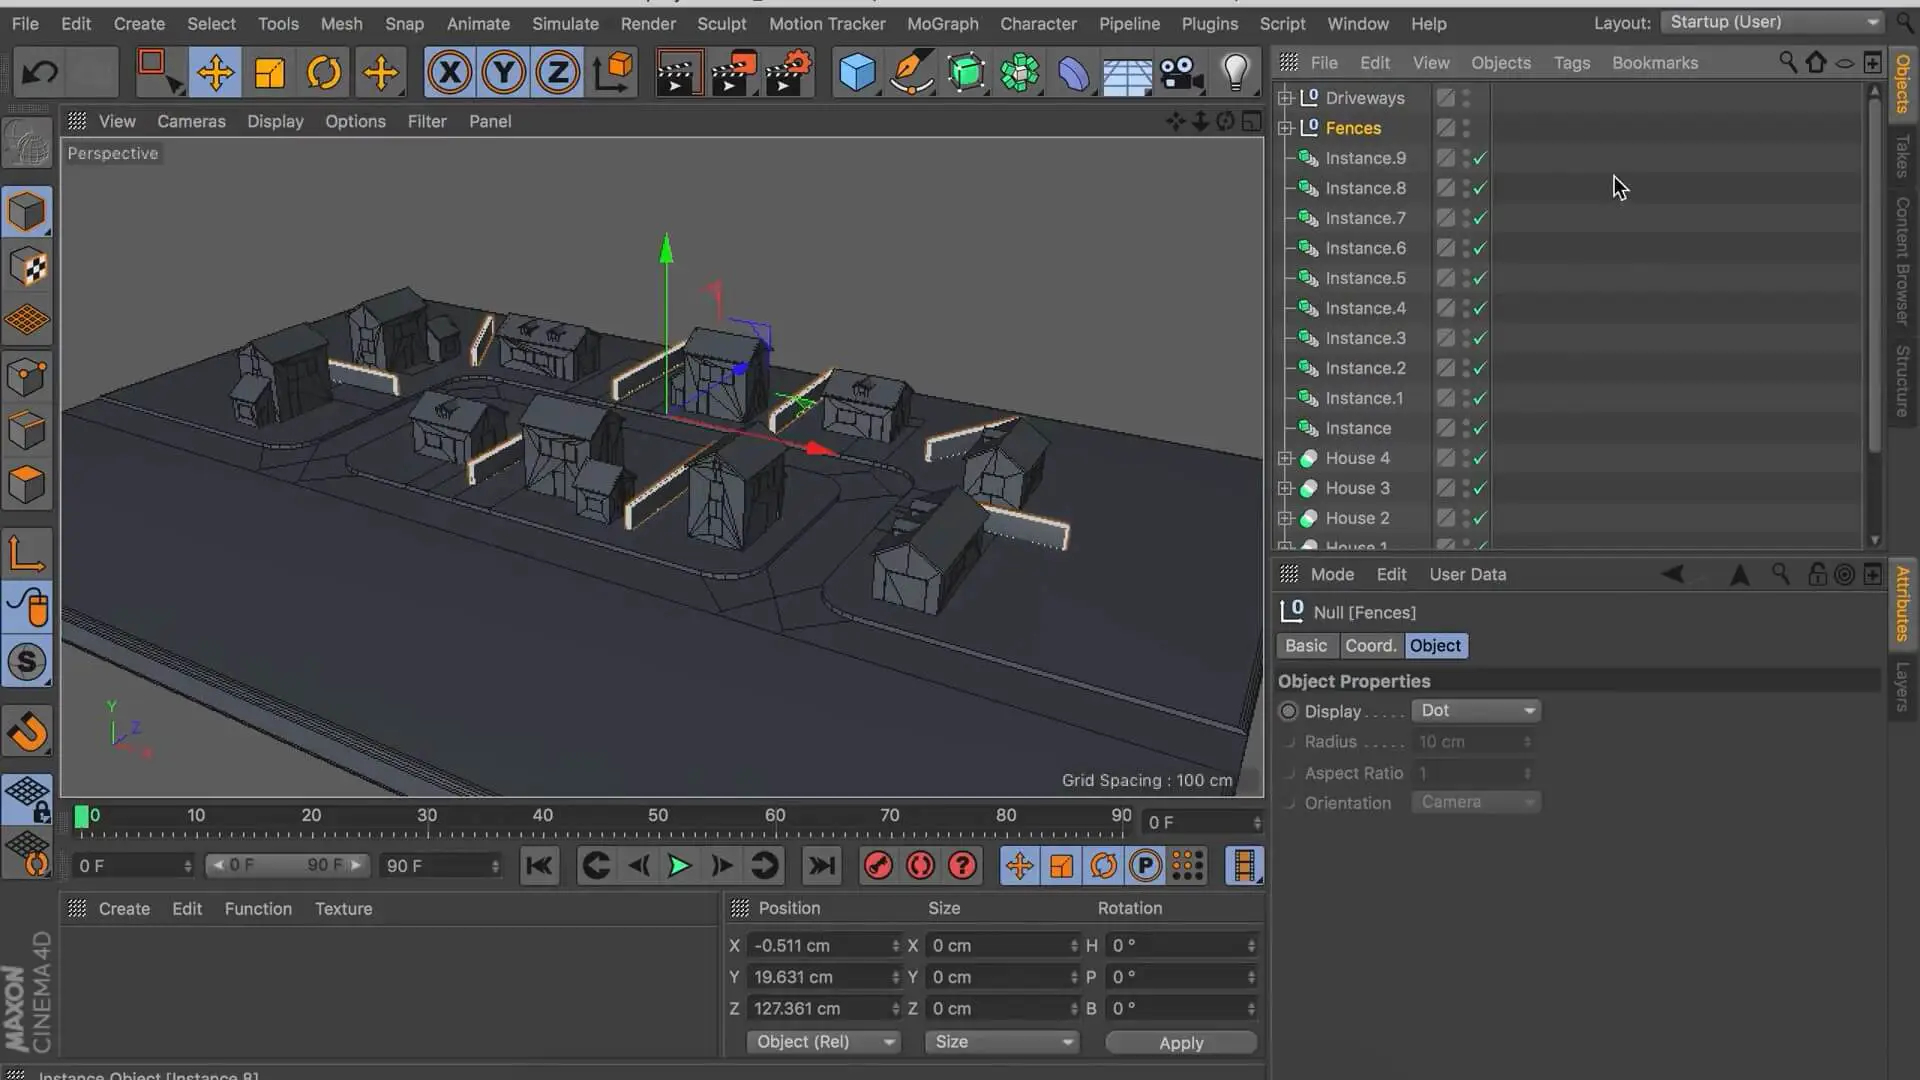Toggle enable checkmark for Instance.9
Viewport: 1920px width, 1080px height.
[1480, 158]
